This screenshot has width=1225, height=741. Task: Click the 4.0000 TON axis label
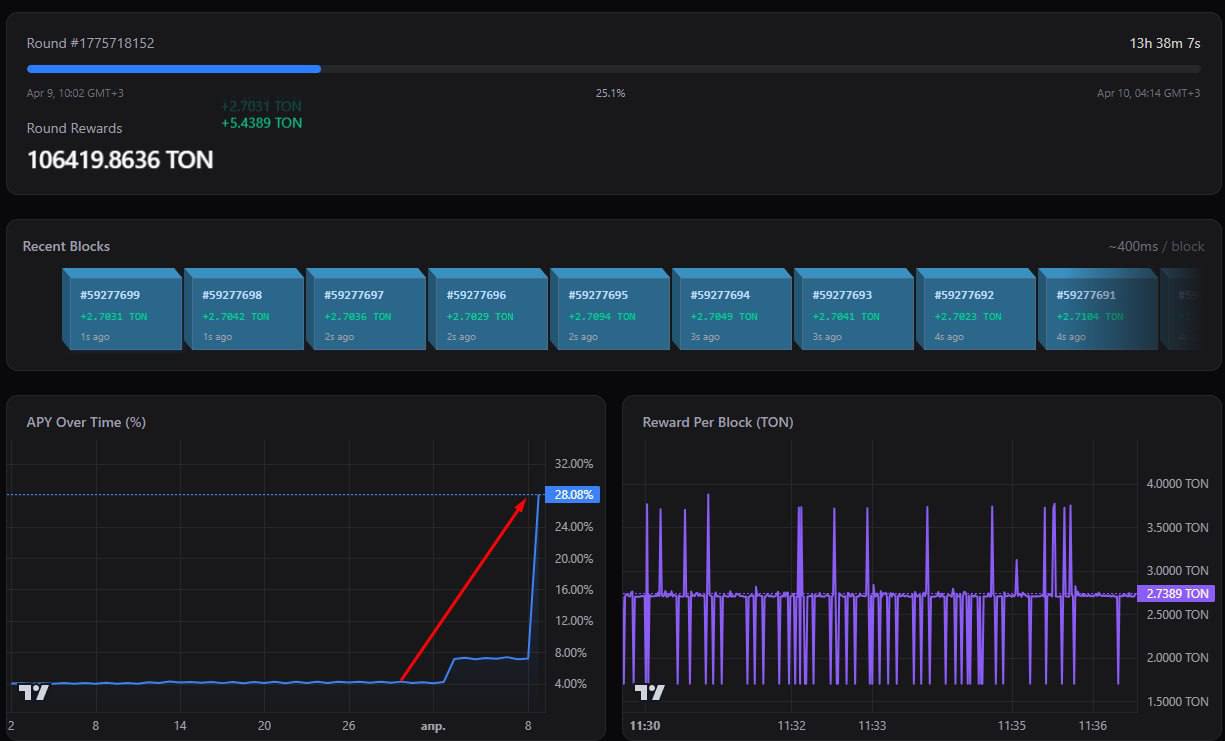pyautogui.click(x=1177, y=484)
